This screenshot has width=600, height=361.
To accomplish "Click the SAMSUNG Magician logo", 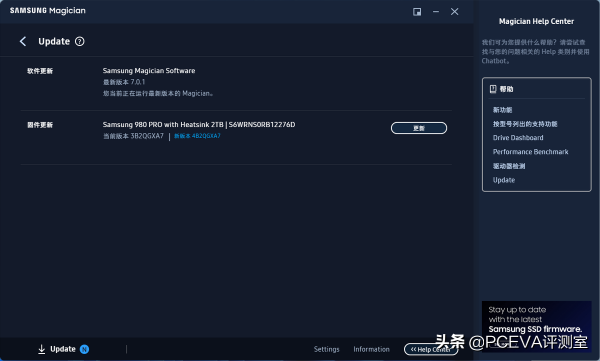I will (48, 11).
